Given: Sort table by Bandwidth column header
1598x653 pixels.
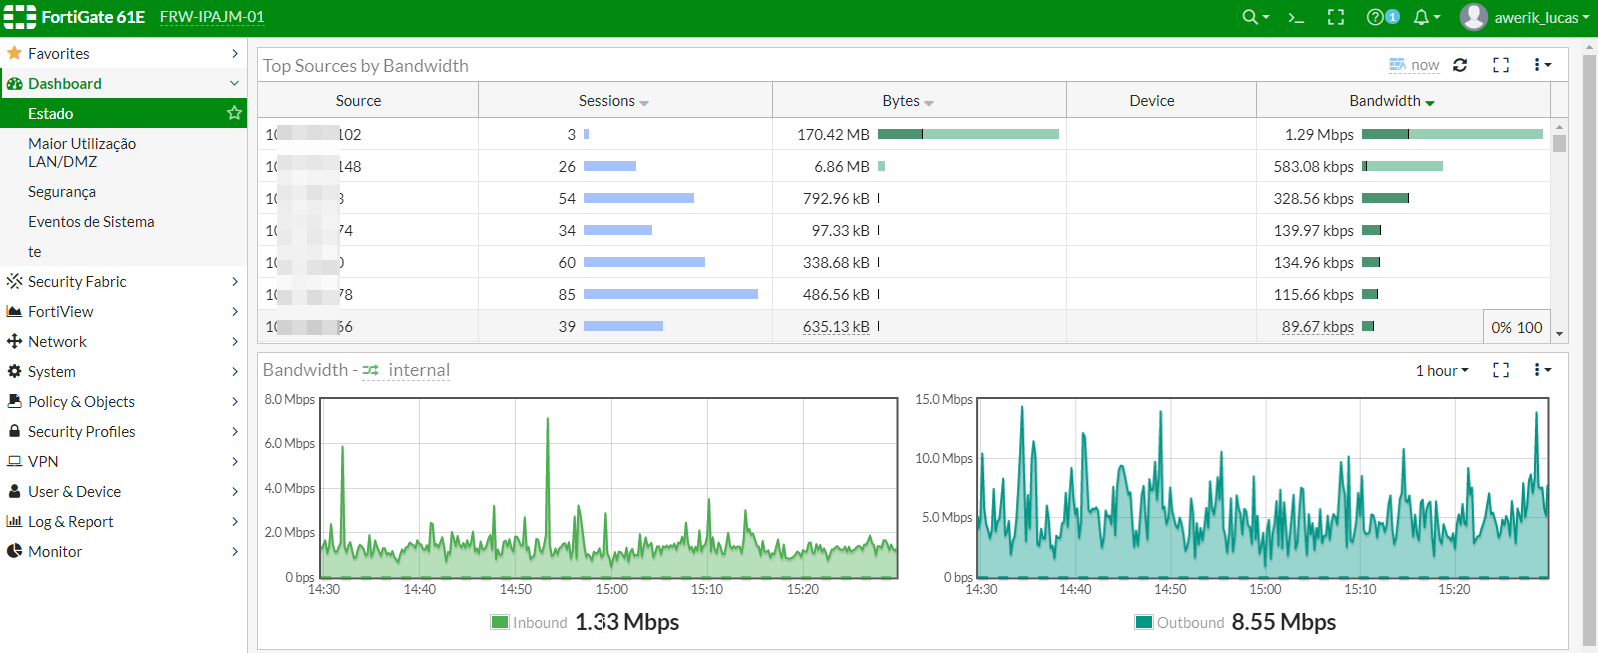Looking at the screenshot, I should point(1391,100).
